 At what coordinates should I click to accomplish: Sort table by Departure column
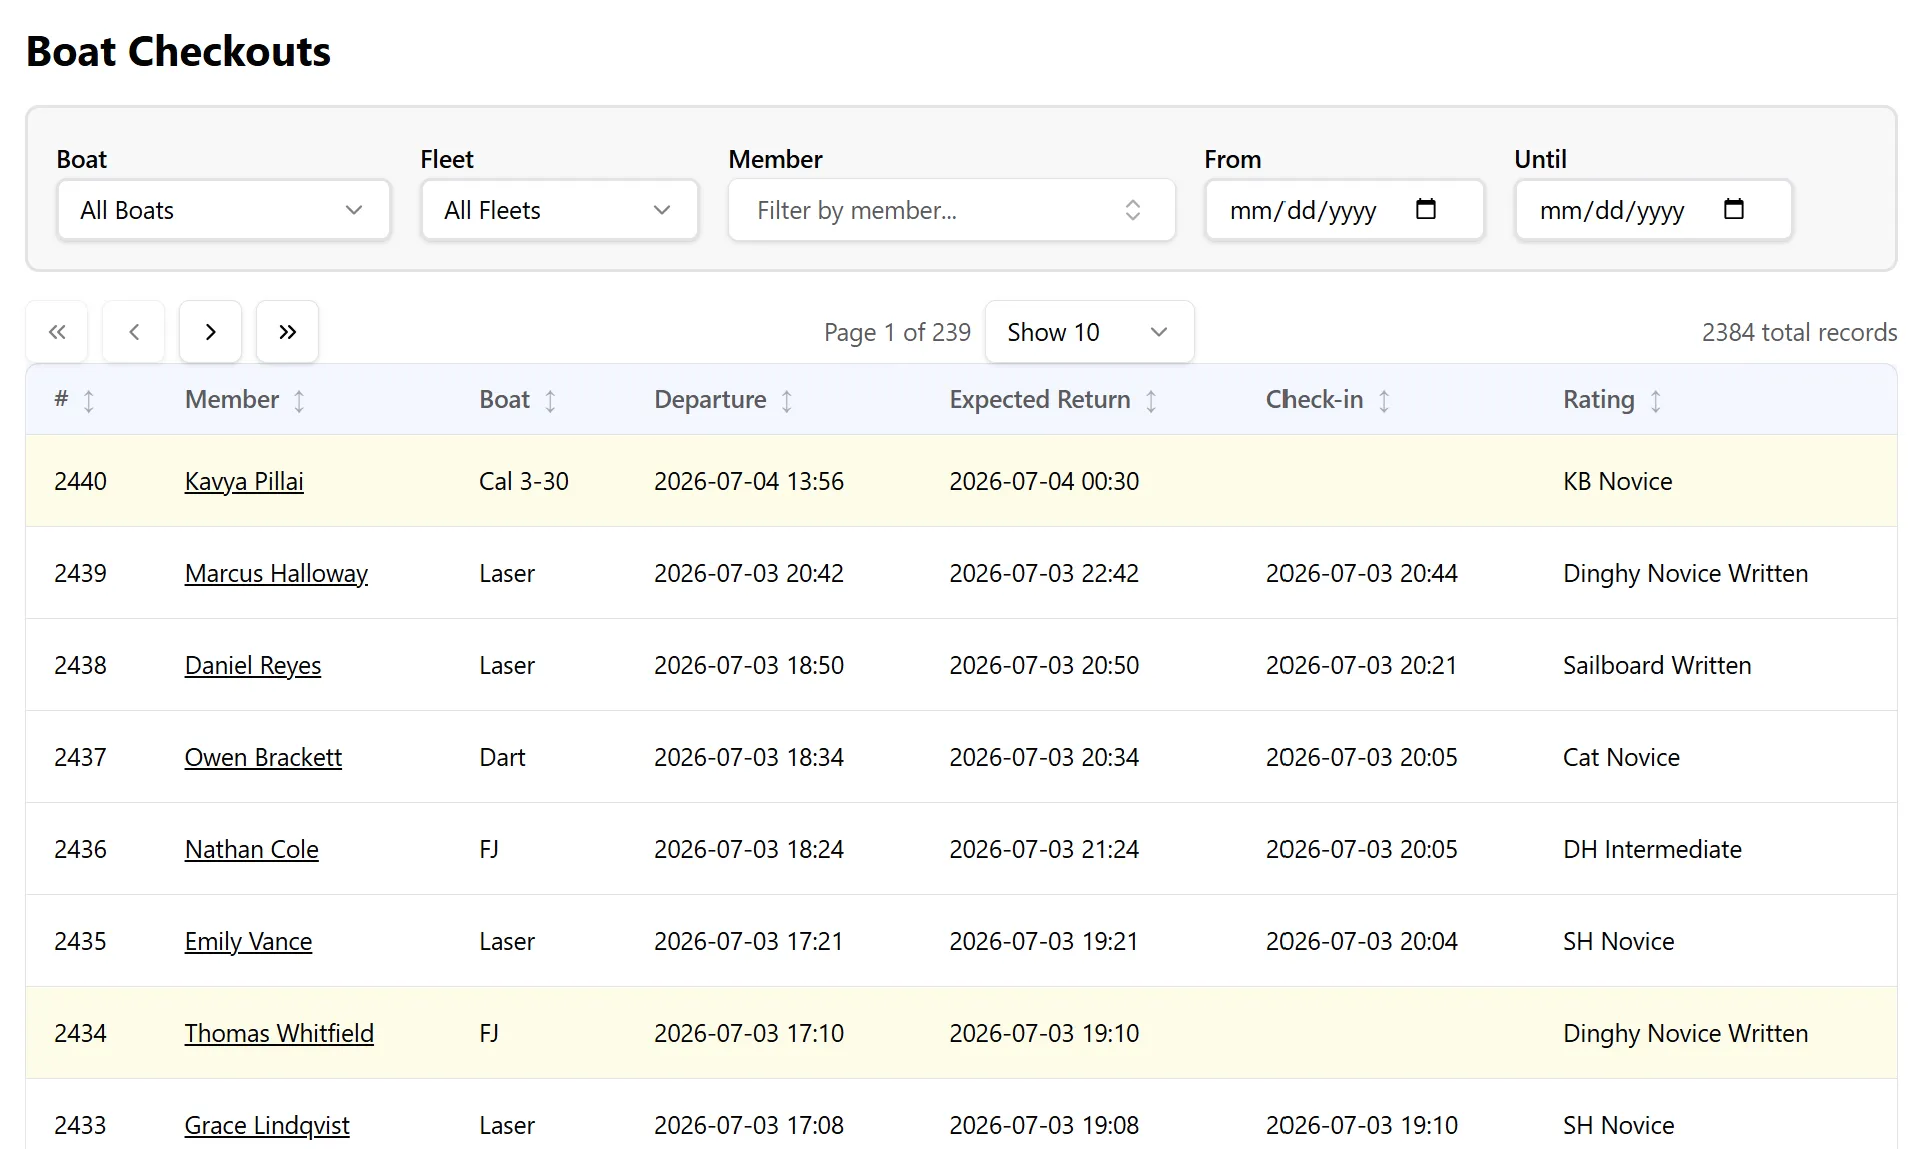[787, 401]
